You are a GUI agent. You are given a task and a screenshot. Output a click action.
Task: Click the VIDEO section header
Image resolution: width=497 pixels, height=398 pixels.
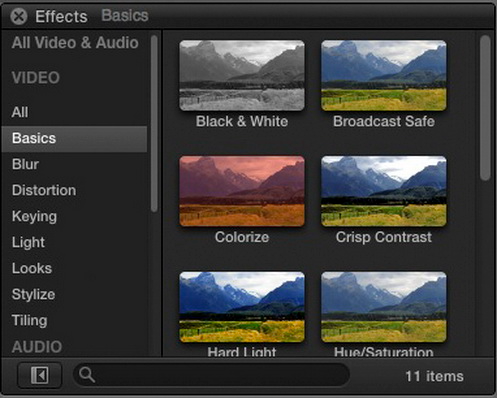click(x=36, y=78)
